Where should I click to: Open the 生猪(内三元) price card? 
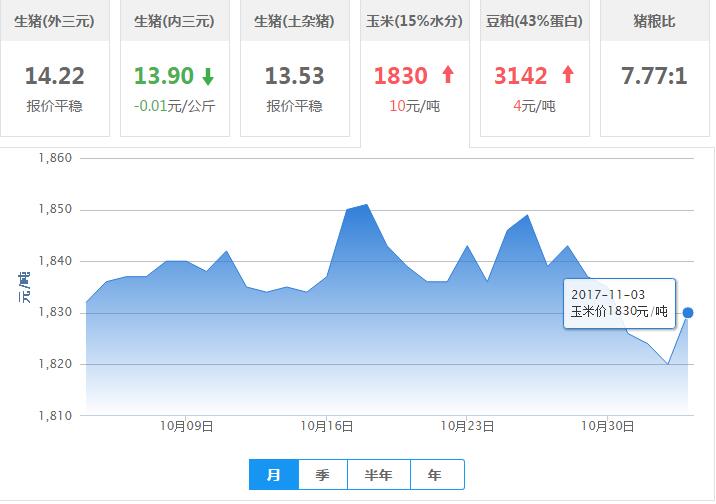point(175,68)
